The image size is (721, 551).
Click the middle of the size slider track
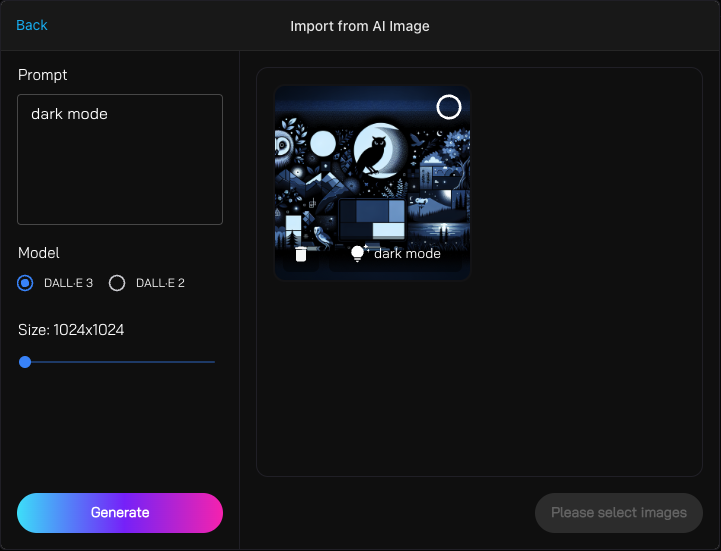pyautogui.click(x=120, y=362)
